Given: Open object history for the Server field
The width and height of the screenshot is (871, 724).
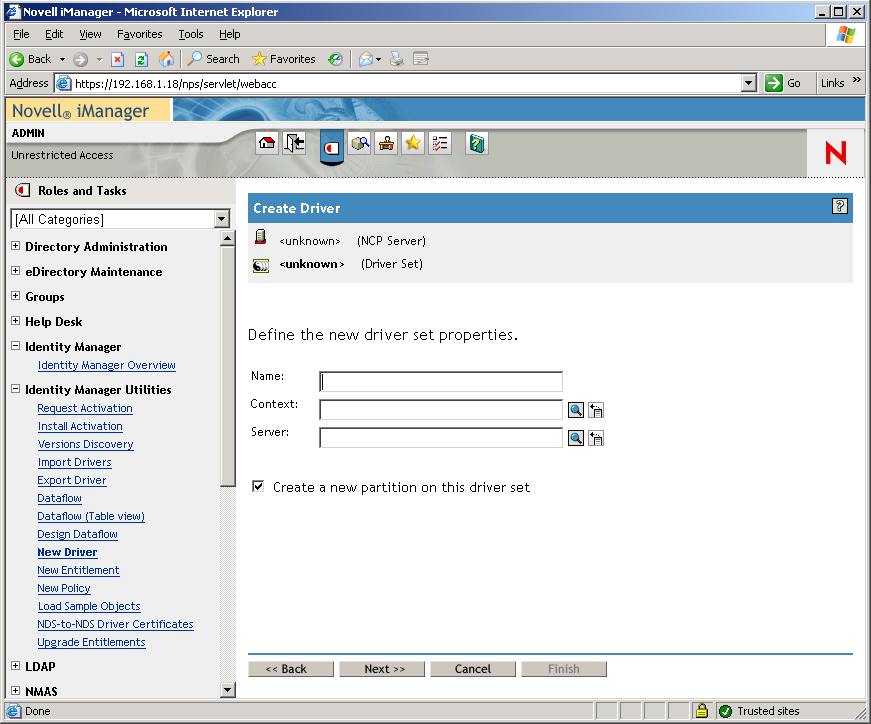Looking at the screenshot, I should [x=596, y=437].
